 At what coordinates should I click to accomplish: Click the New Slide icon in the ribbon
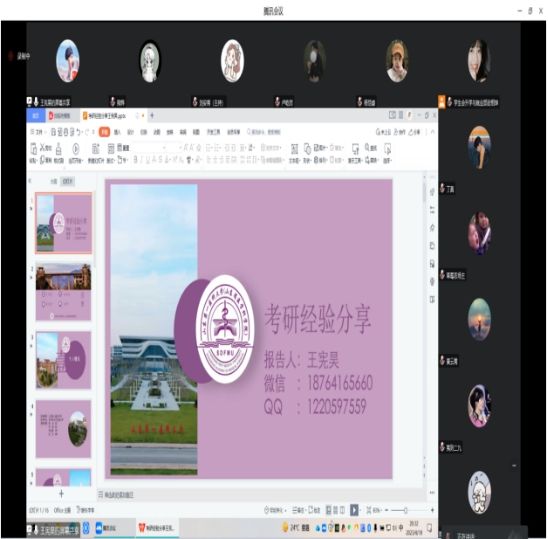[95, 149]
